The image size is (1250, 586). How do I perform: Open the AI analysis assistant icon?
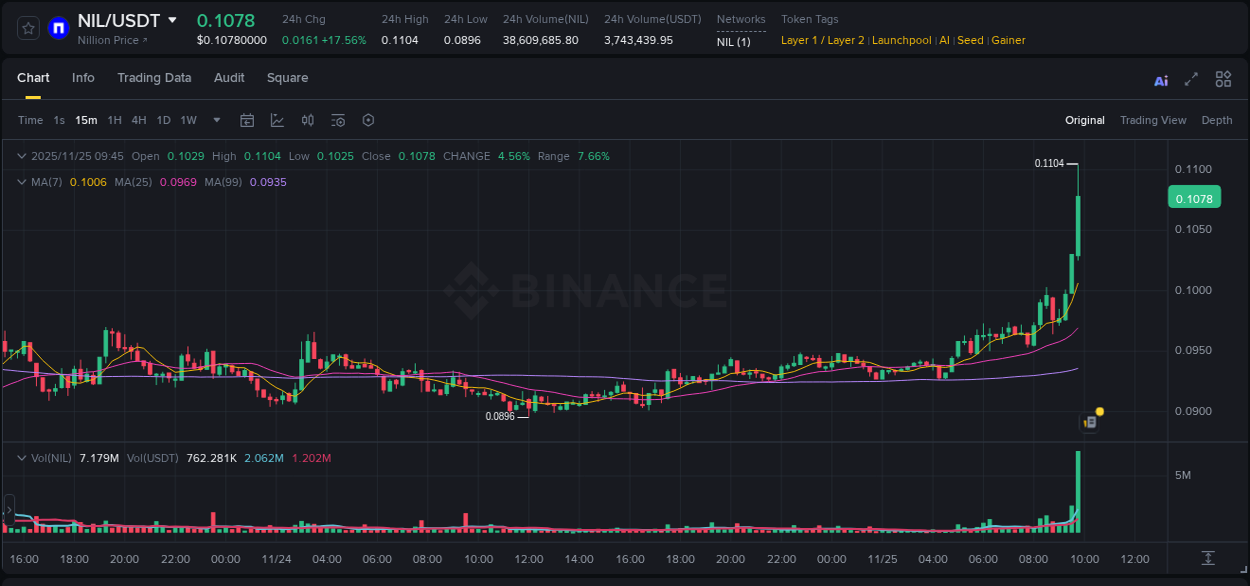coord(1160,79)
